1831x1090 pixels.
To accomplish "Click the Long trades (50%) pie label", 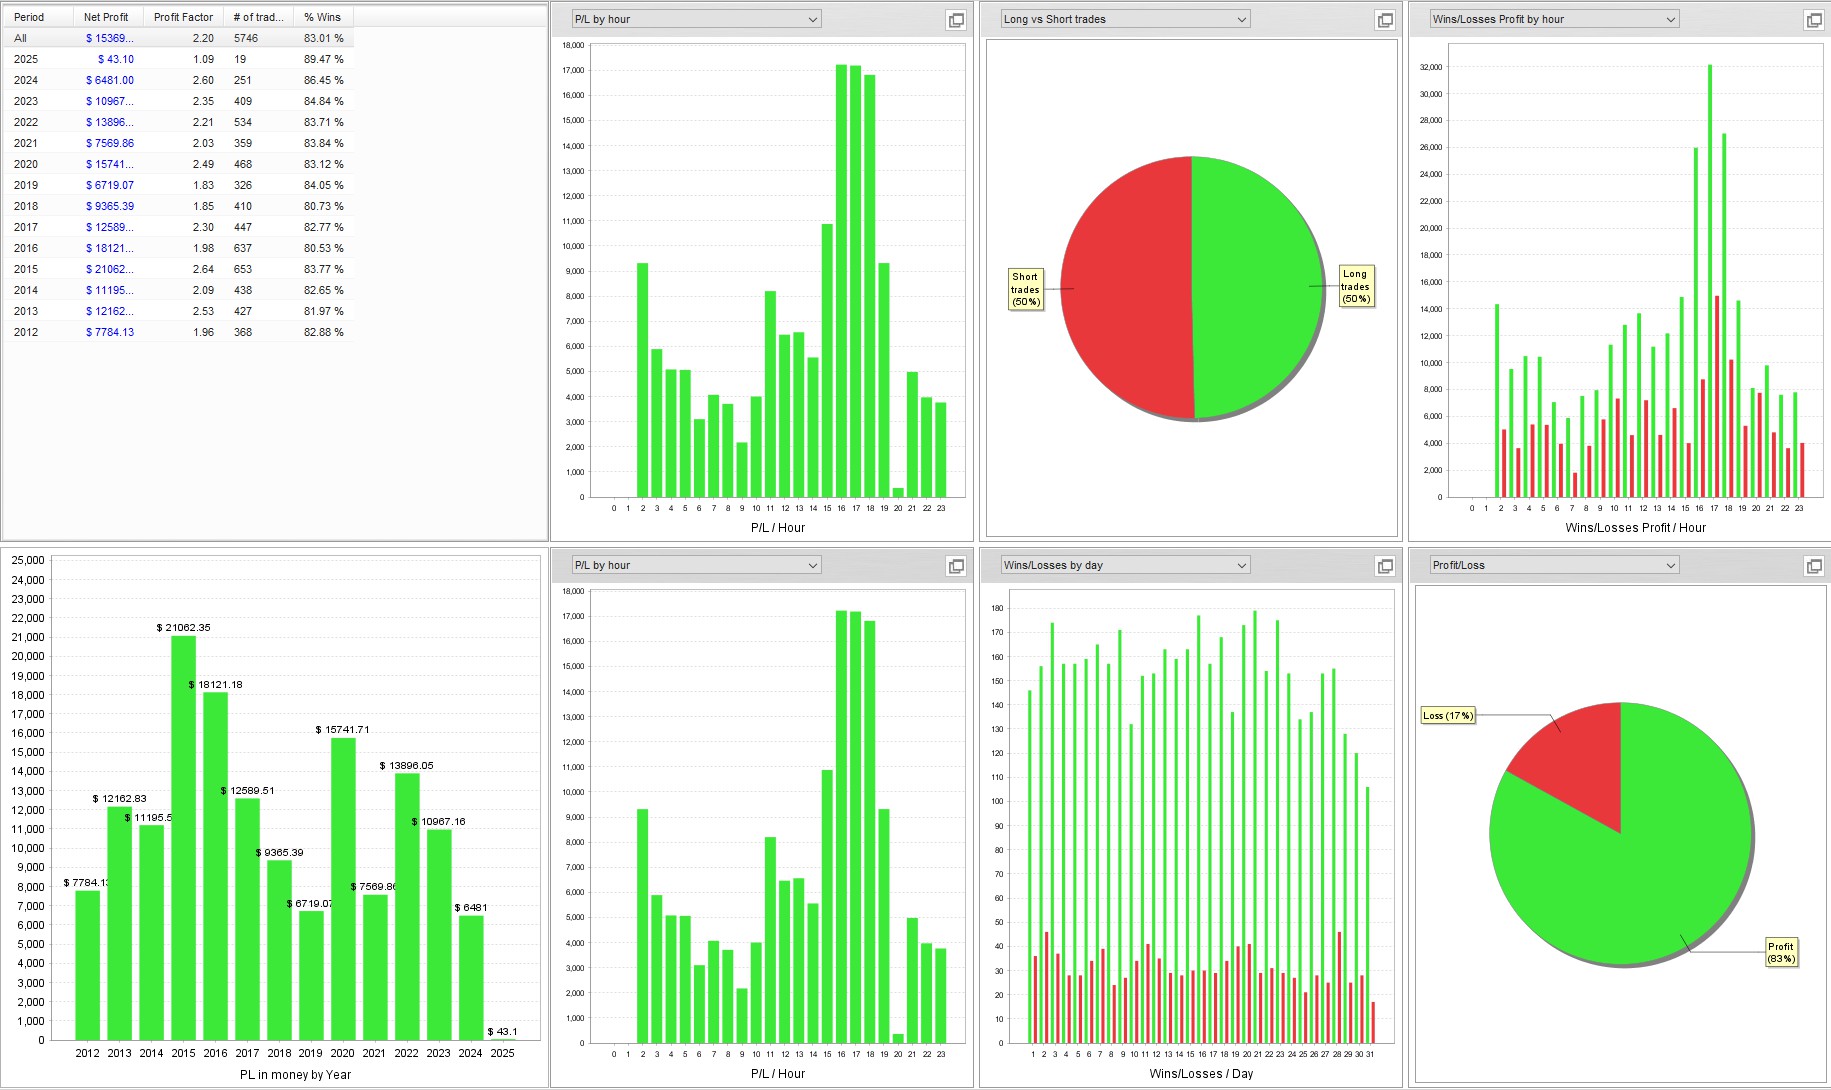I will pyautogui.click(x=1356, y=286).
